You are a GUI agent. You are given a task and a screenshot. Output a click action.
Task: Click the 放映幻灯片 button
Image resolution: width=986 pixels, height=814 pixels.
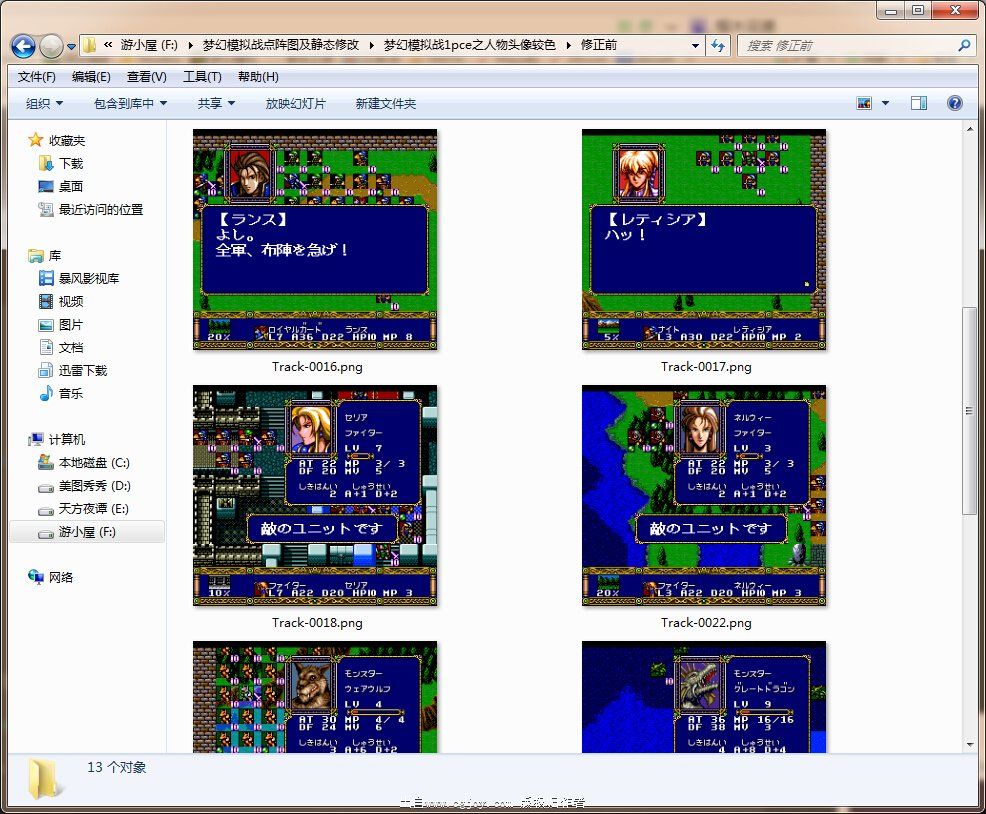click(295, 103)
